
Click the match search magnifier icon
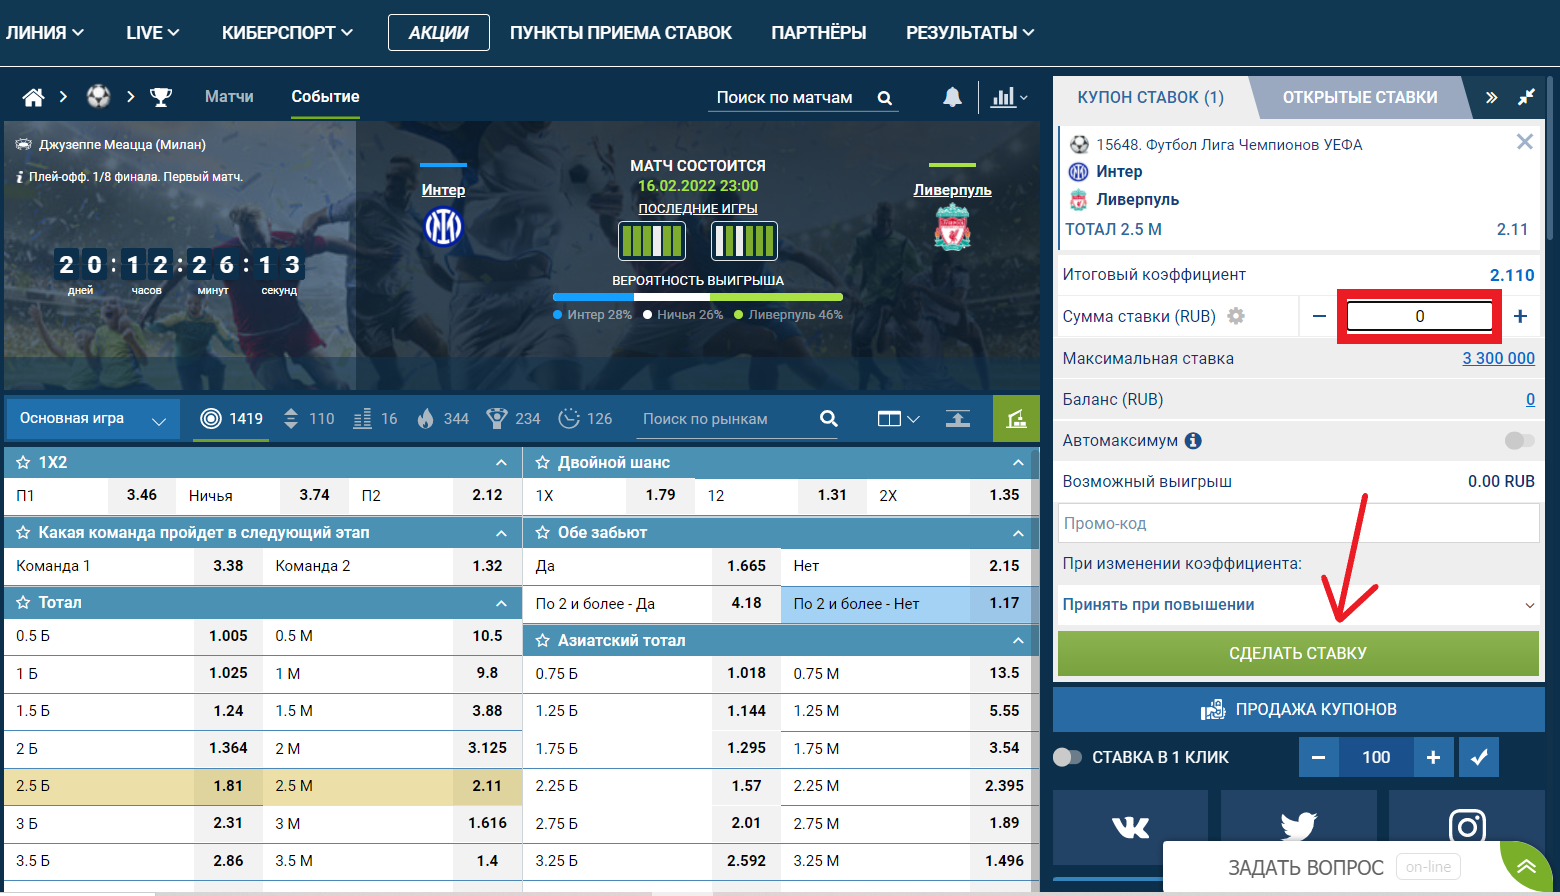point(884,98)
